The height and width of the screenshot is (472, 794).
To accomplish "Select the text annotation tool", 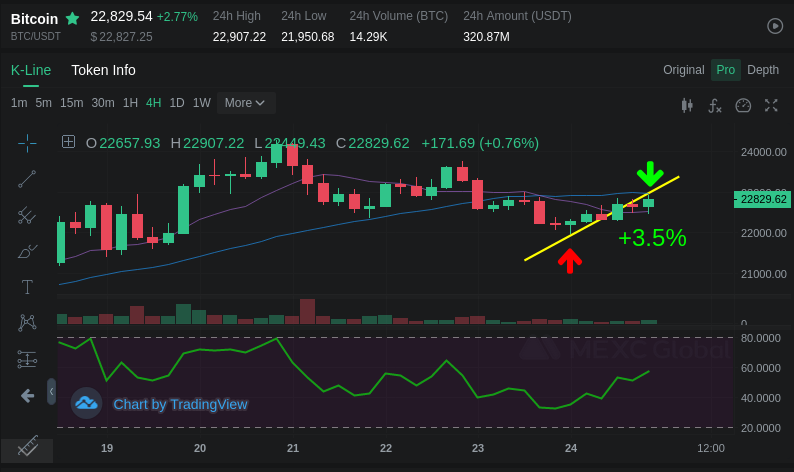I will (x=27, y=287).
